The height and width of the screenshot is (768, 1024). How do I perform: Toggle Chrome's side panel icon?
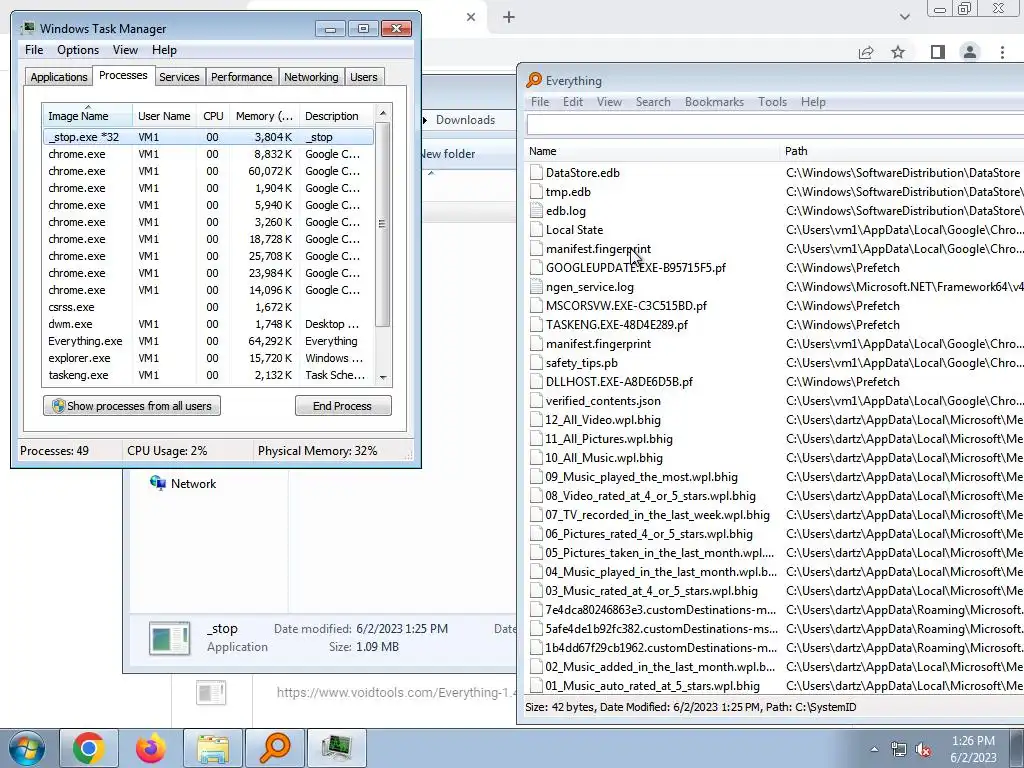point(938,52)
